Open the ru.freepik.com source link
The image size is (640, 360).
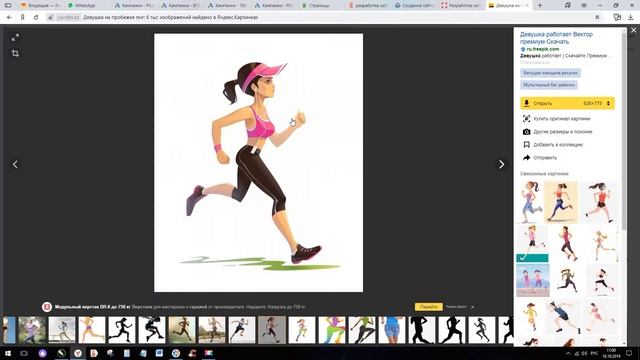click(542, 49)
